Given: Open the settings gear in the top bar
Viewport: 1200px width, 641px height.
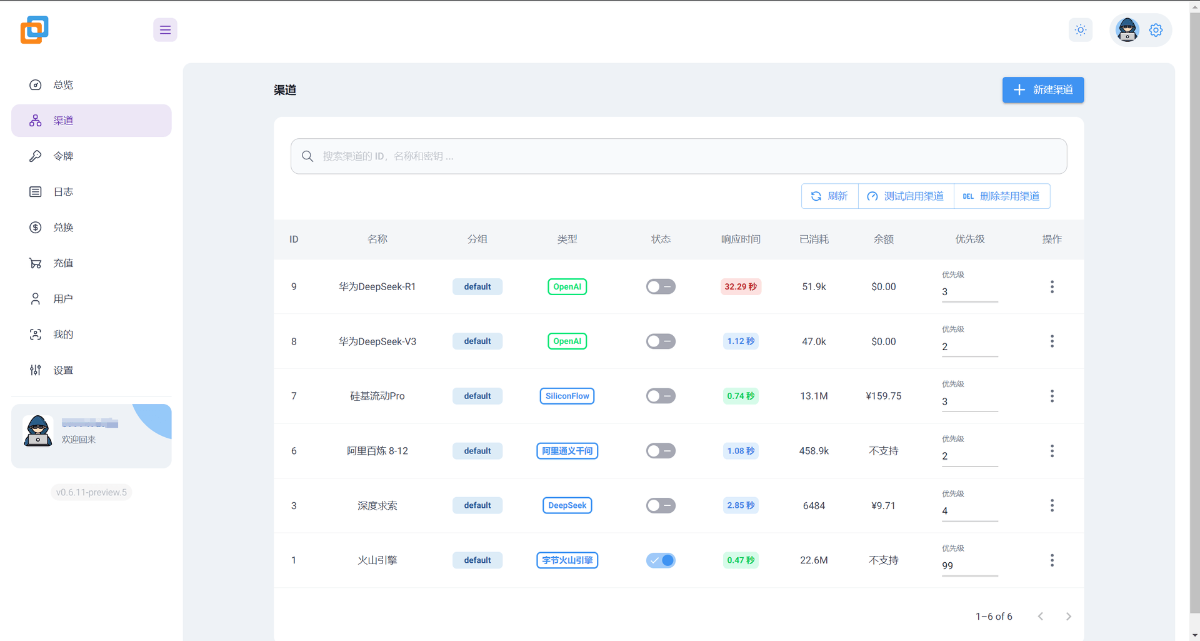Looking at the screenshot, I should (x=1156, y=30).
